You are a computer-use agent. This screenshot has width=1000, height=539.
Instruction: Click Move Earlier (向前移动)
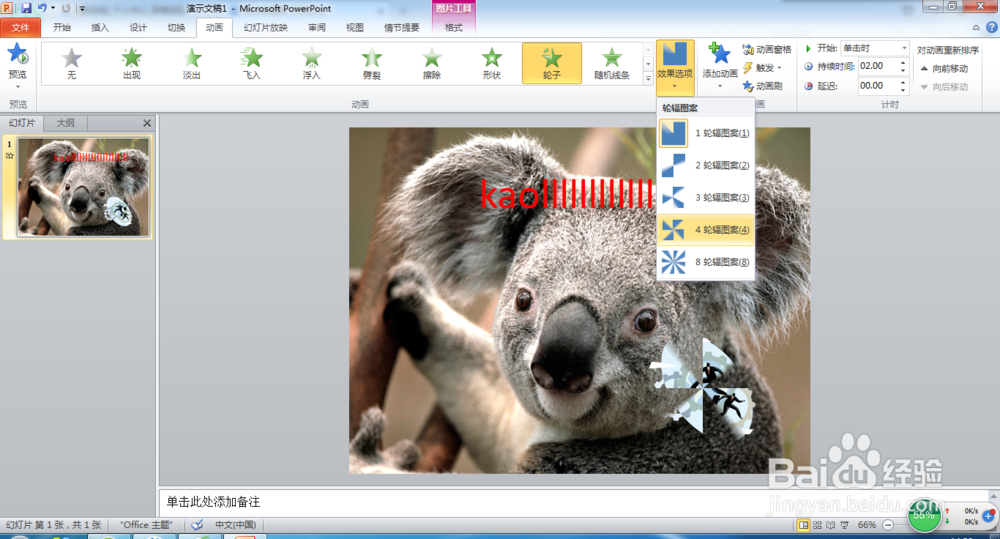click(944, 69)
